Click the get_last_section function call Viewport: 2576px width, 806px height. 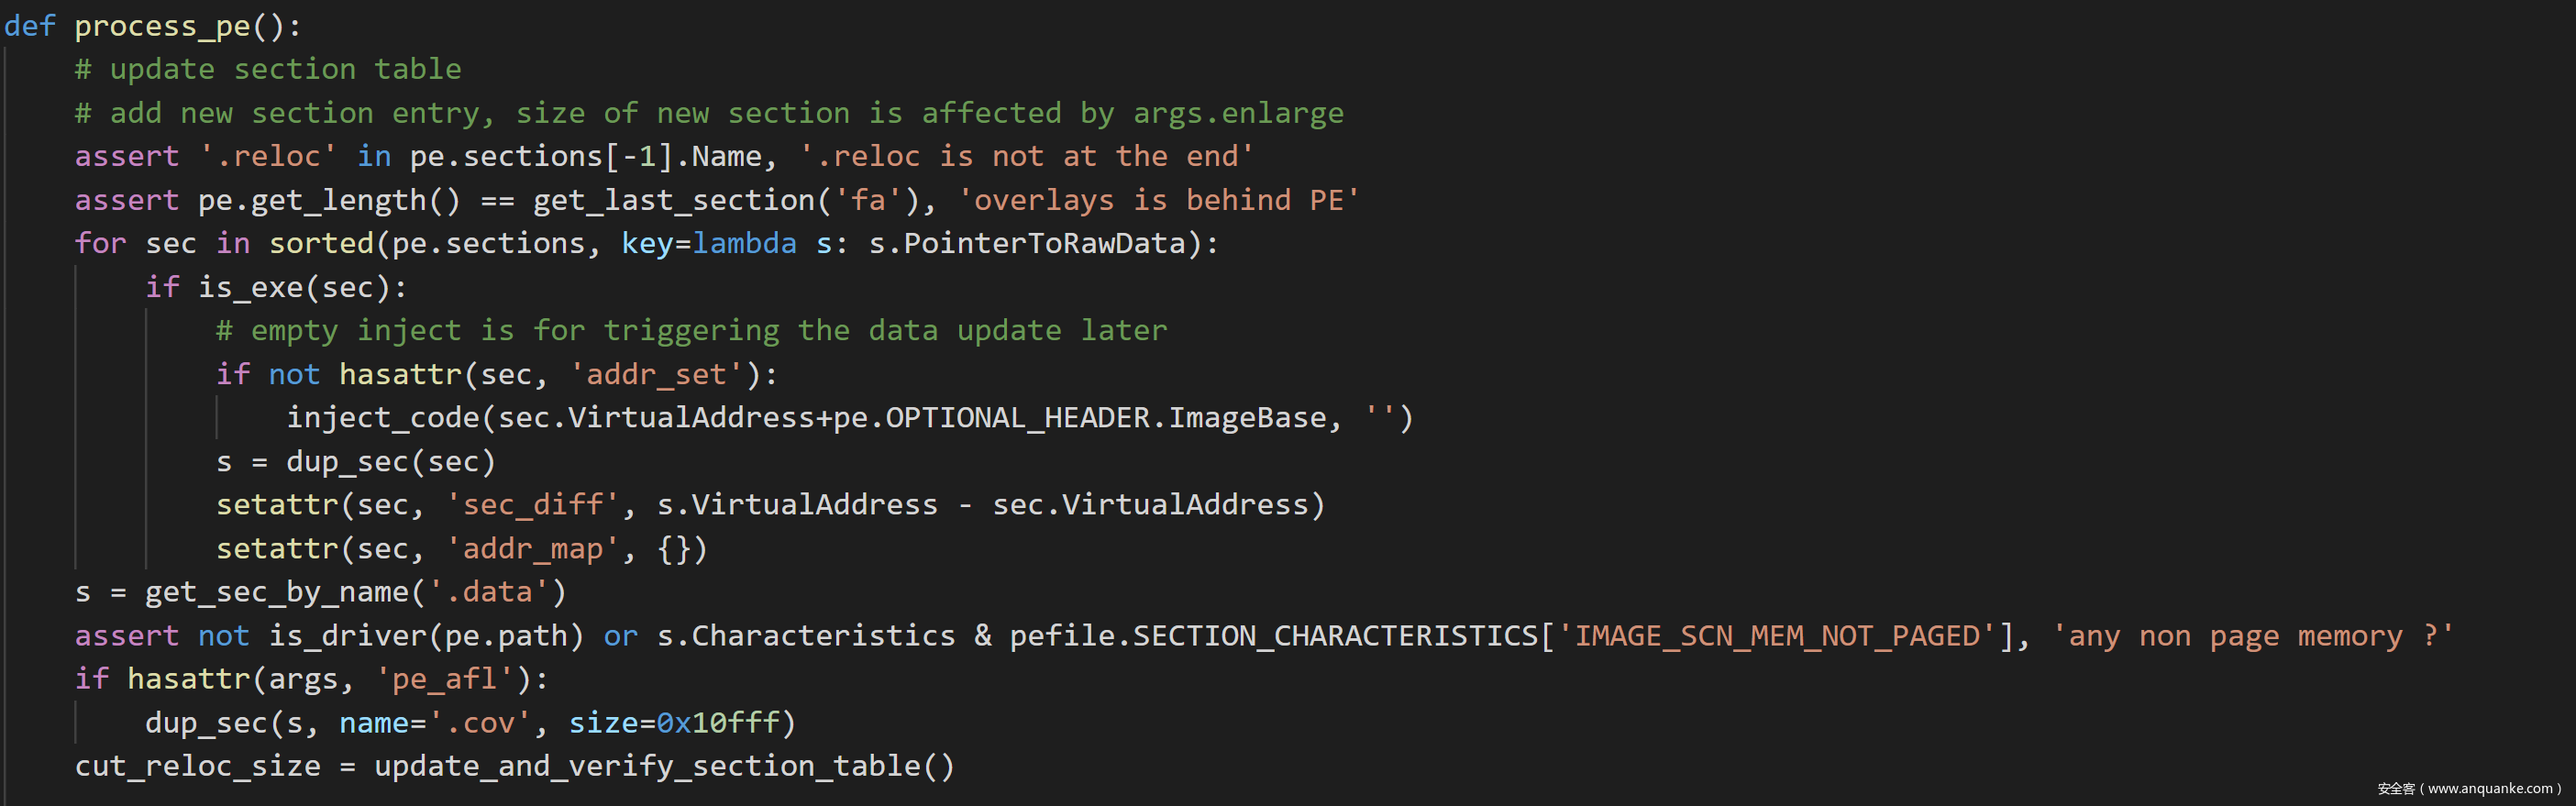click(x=674, y=200)
